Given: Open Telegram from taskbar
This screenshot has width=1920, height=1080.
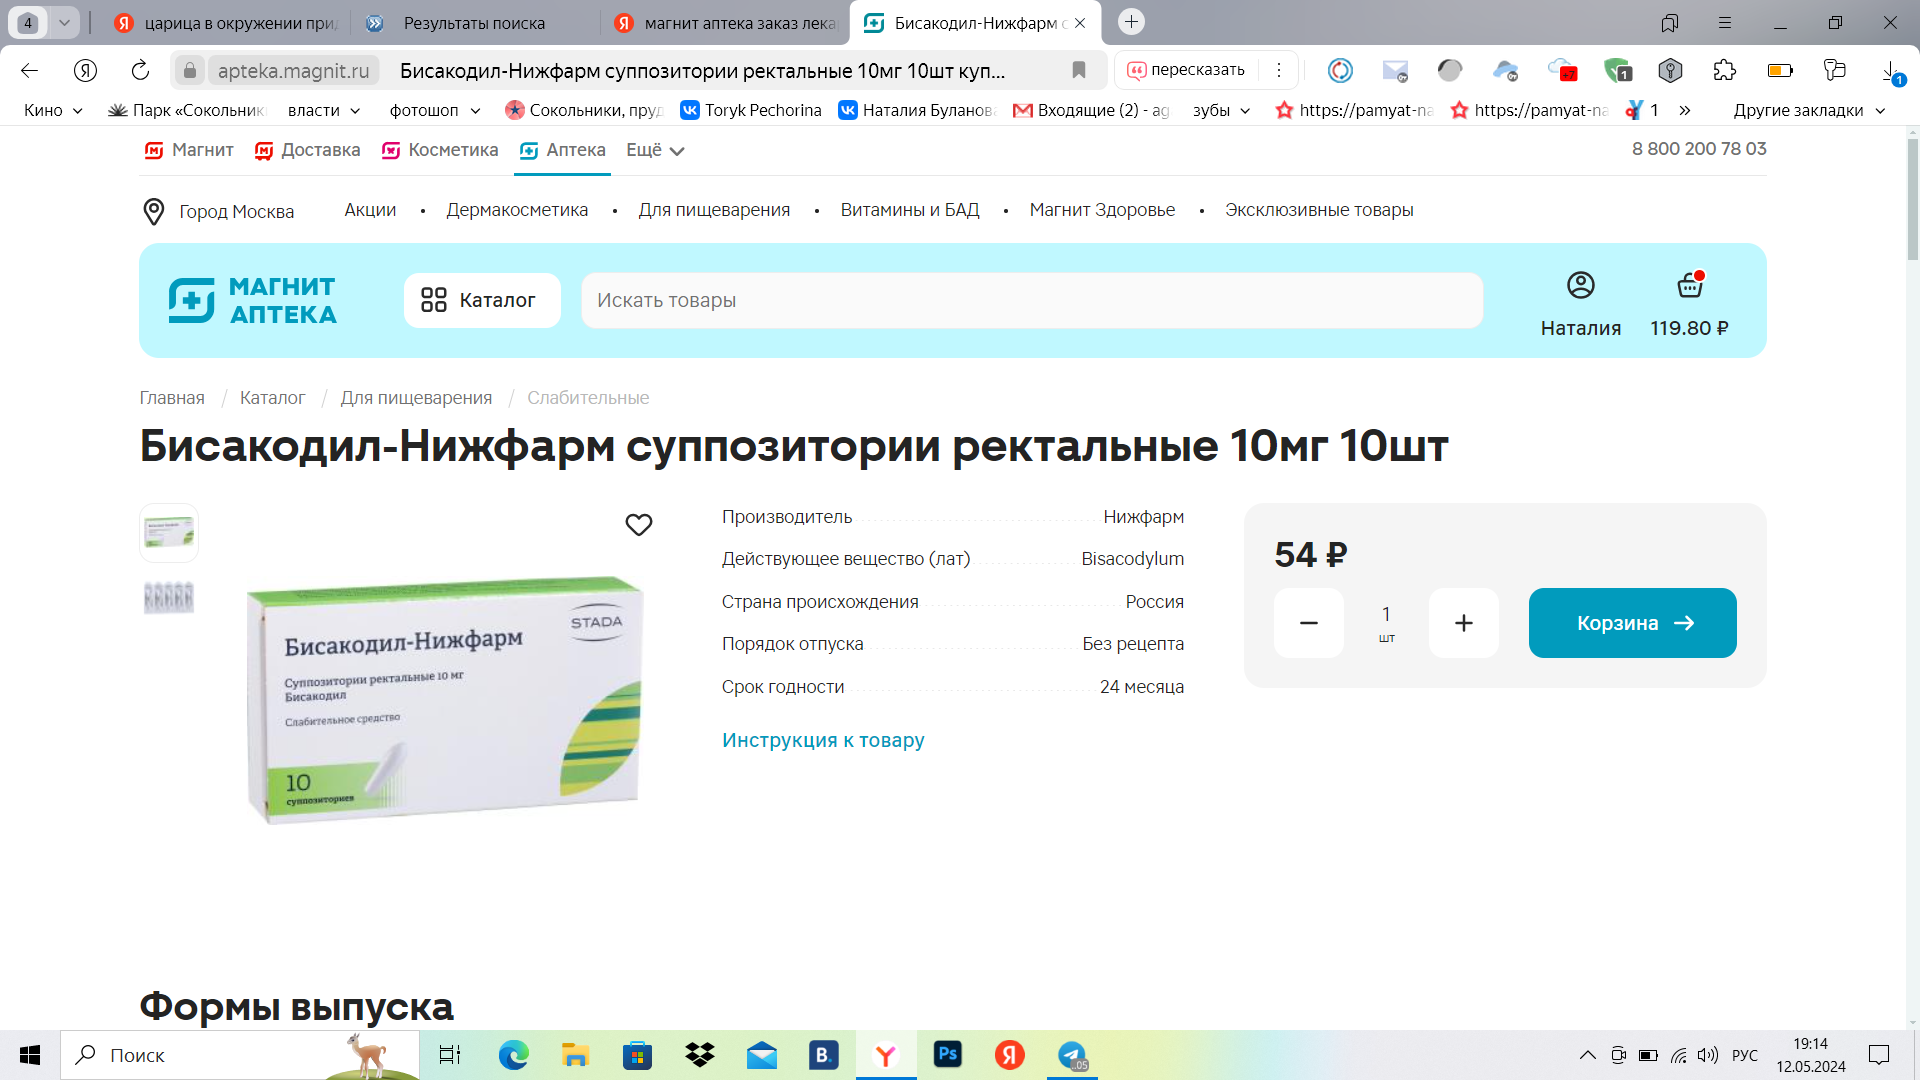Looking at the screenshot, I should [x=1072, y=1055].
